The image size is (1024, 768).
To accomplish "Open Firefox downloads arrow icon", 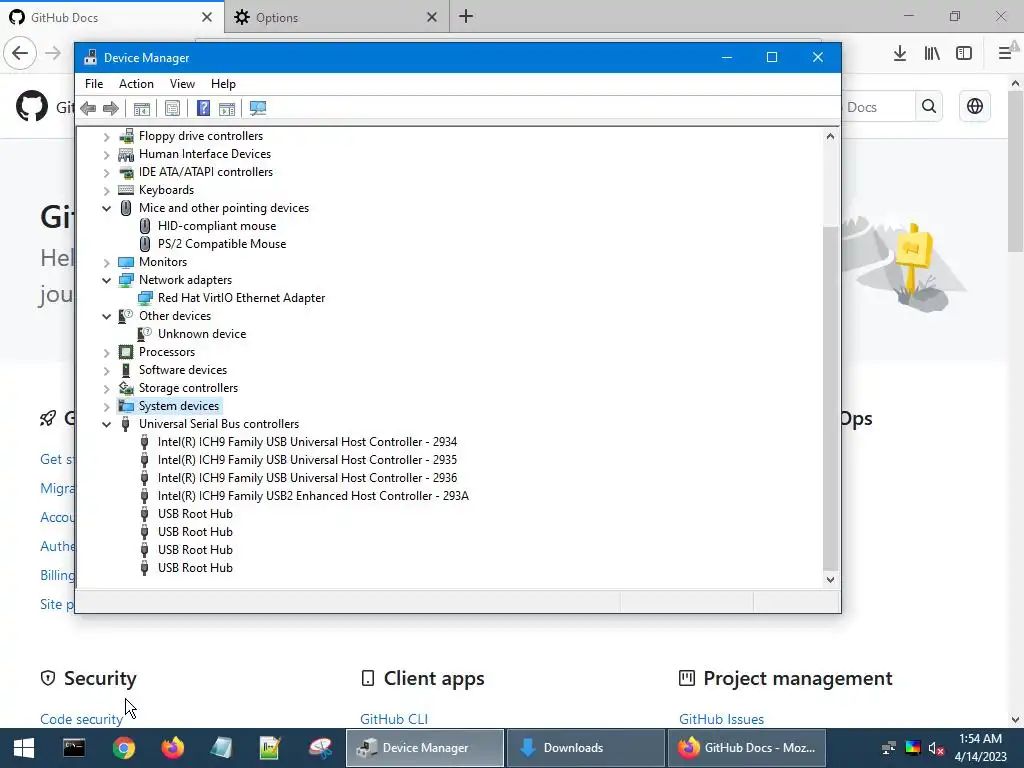I will [900, 54].
